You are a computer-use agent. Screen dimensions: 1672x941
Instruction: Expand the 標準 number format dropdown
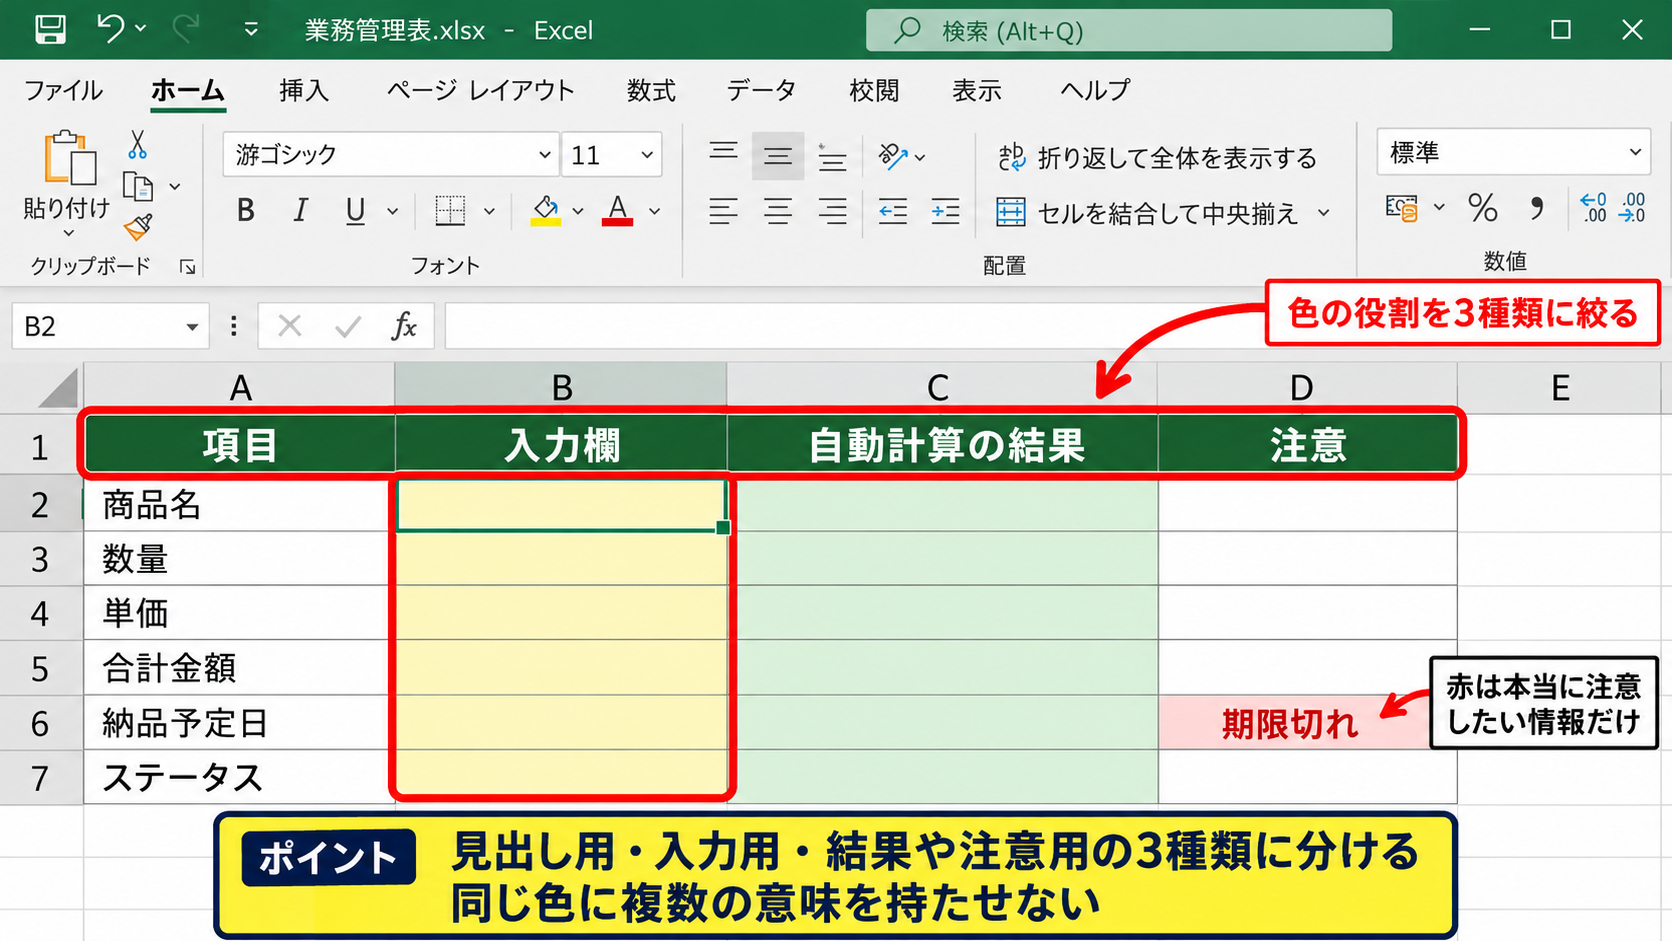pos(1635,152)
